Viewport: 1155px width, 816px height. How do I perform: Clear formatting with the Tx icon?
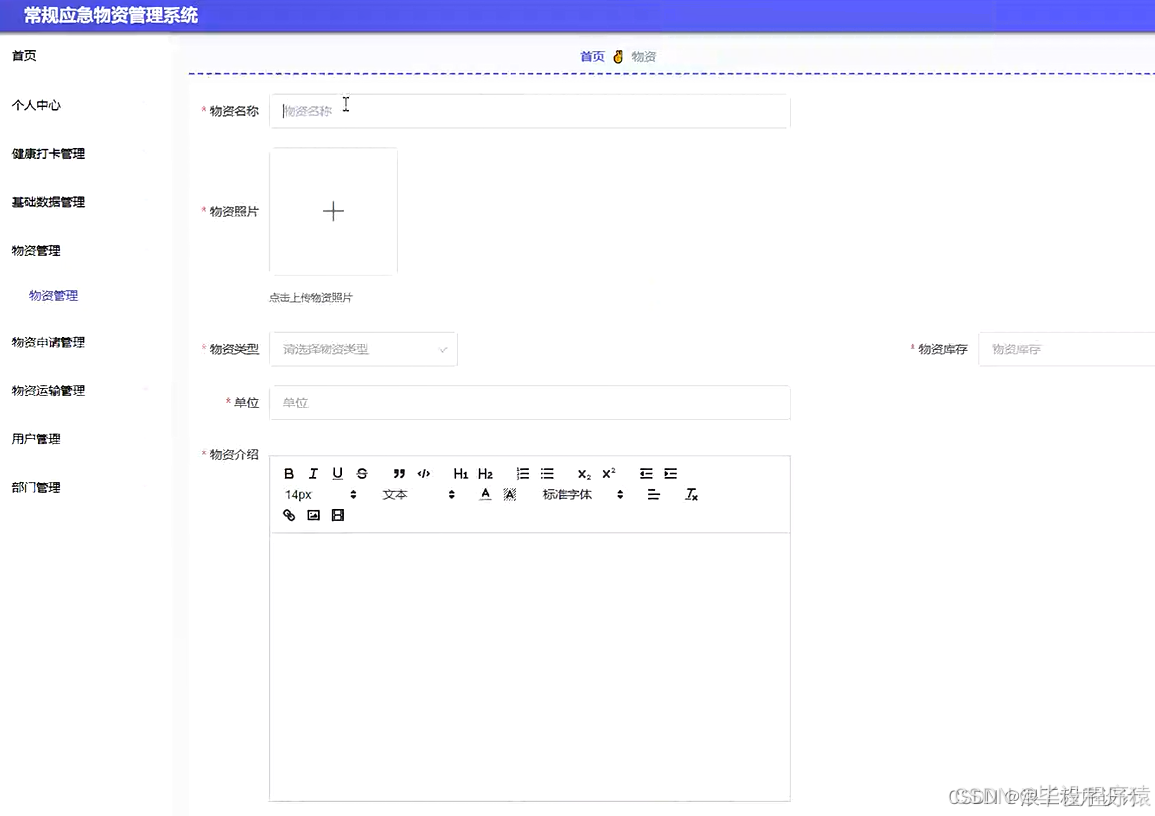tap(691, 494)
